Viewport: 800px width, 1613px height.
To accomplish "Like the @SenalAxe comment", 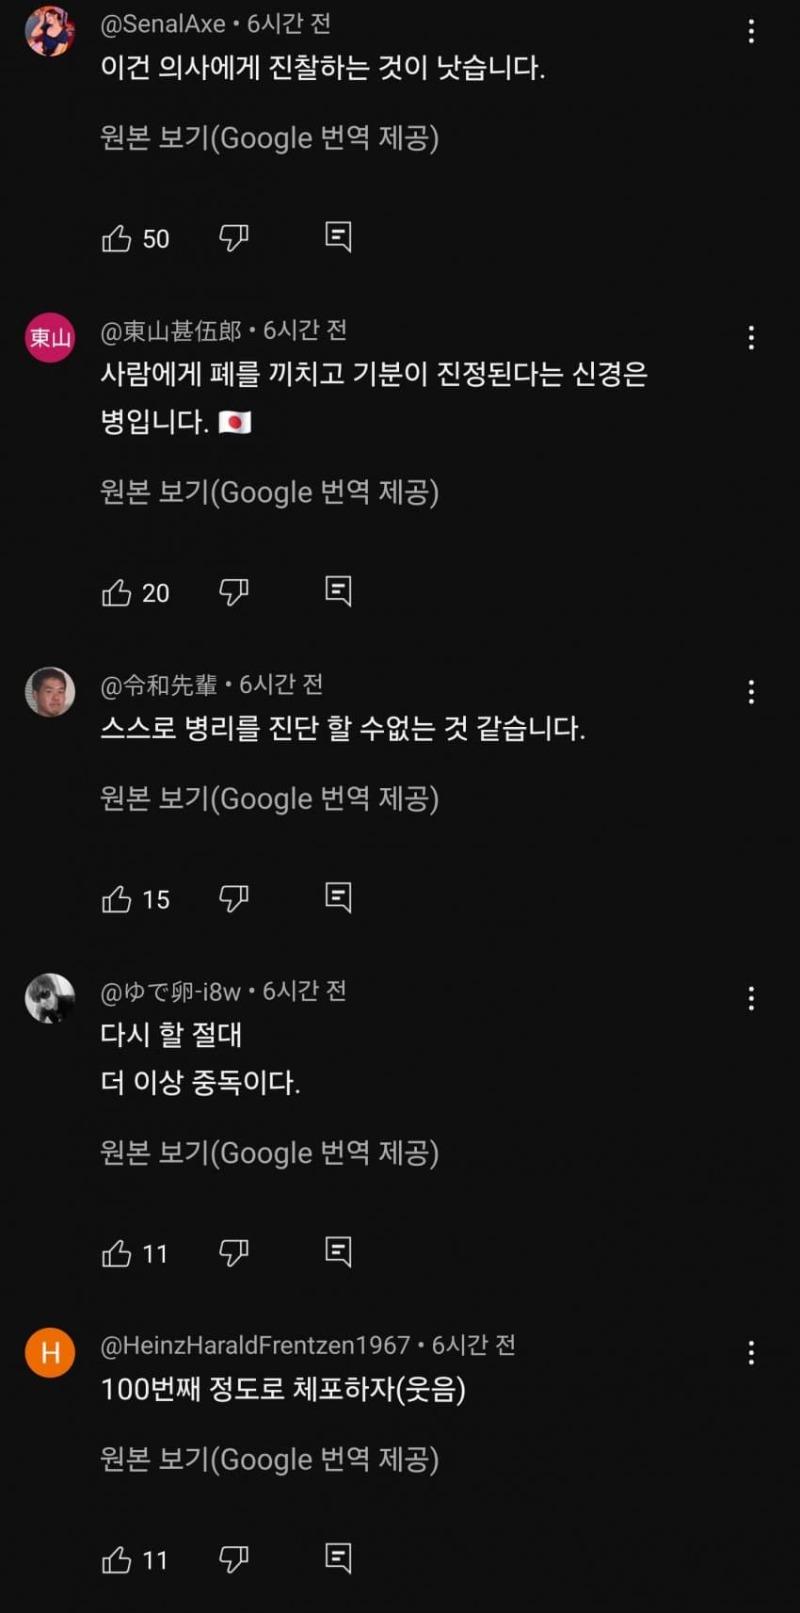I will pos(117,238).
